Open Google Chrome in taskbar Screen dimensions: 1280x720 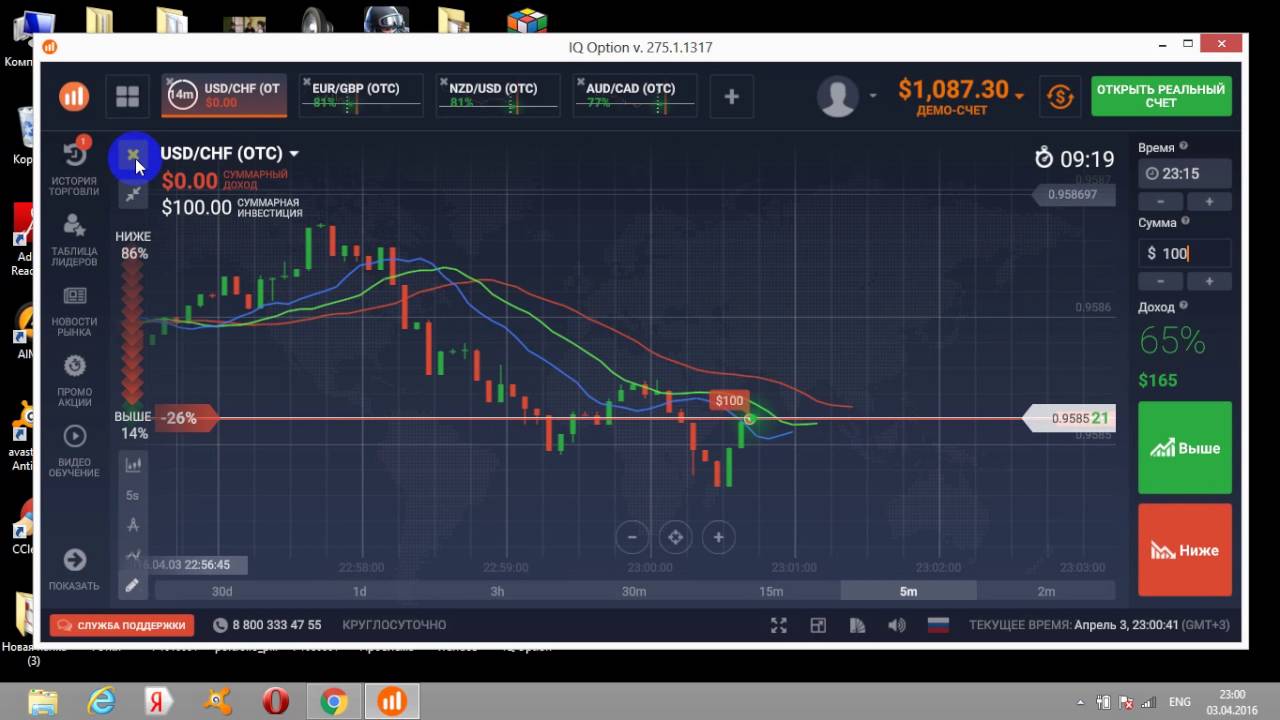[333, 702]
